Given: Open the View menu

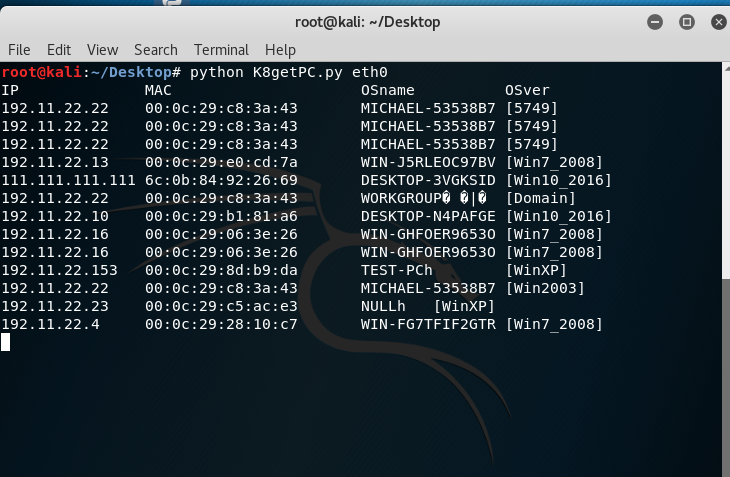Looking at the screenshot, I should [x=102, y=49].
